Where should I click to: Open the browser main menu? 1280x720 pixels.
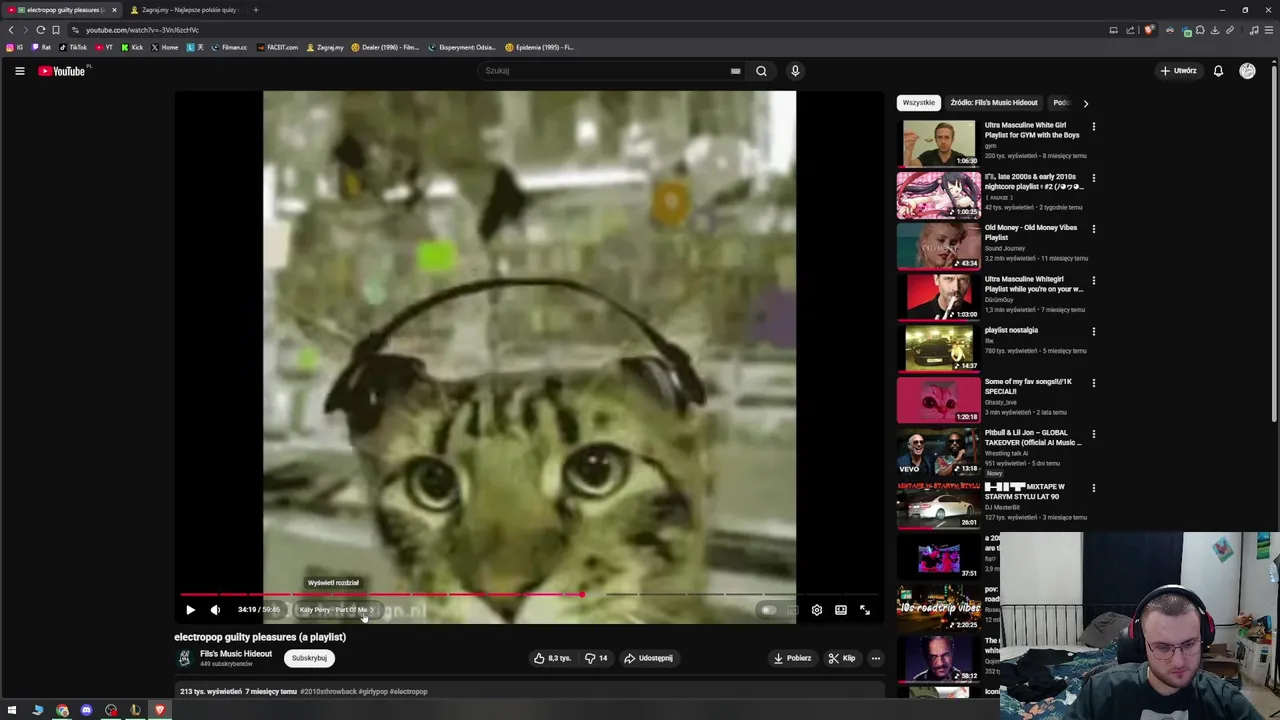1269,30
